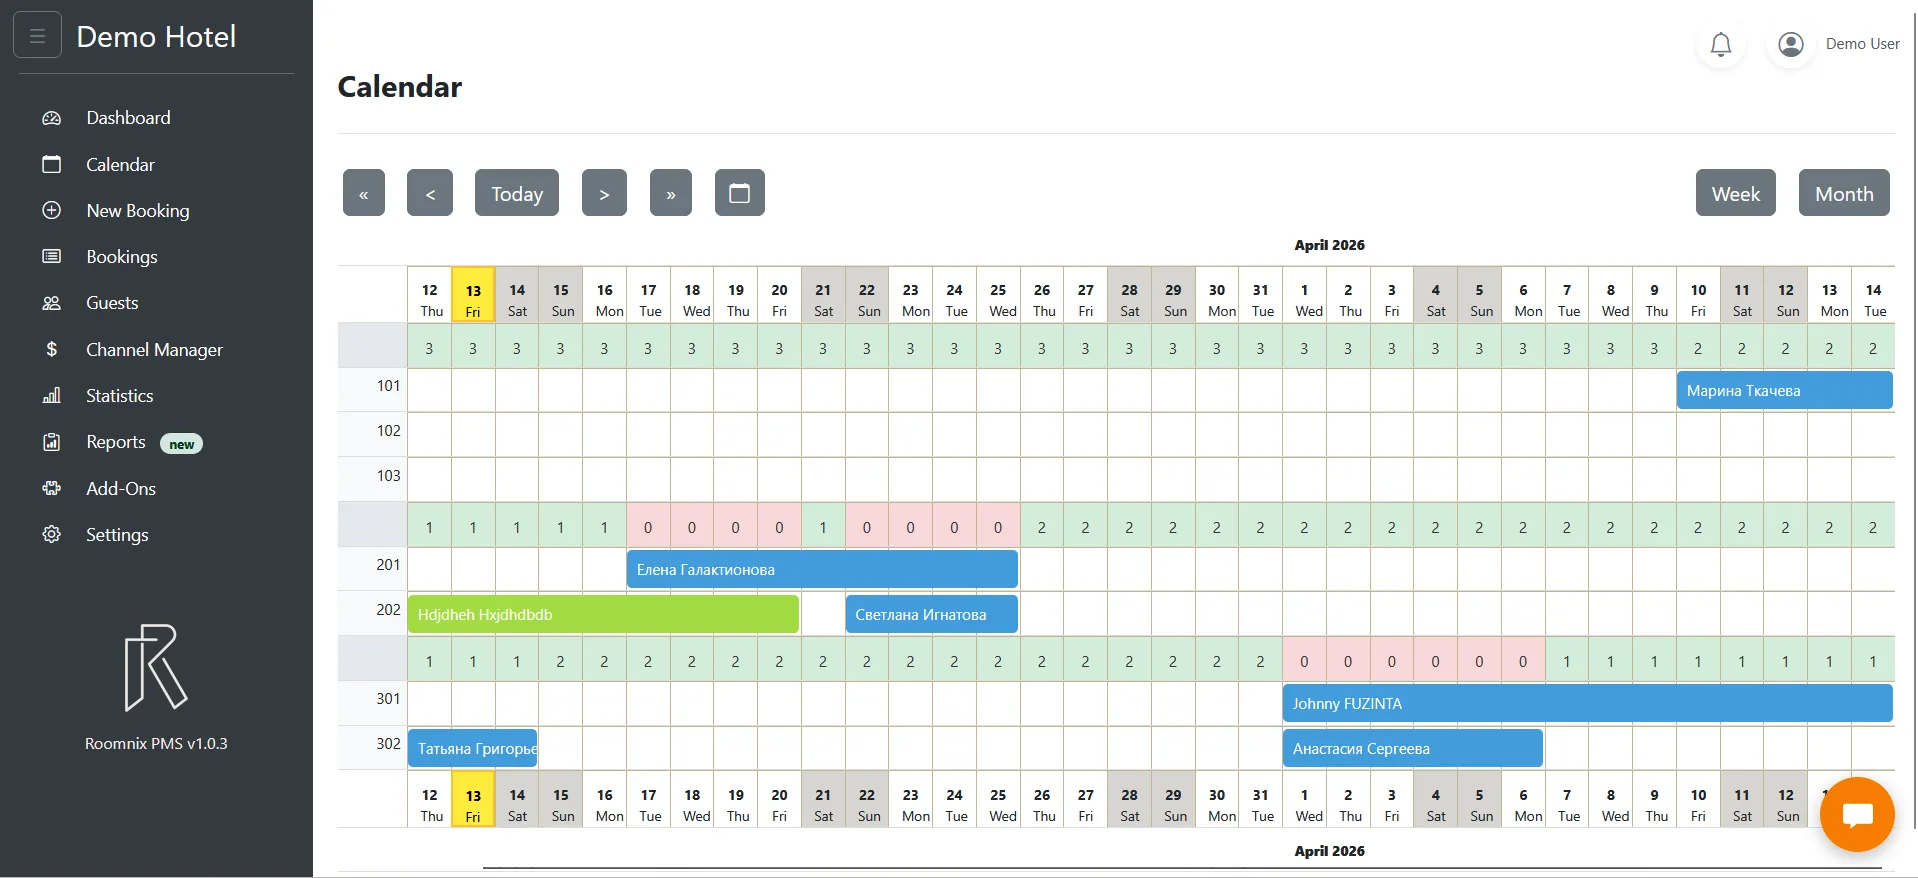
Task: Open the orange chat widget
Action: (x=1857, y=815)
